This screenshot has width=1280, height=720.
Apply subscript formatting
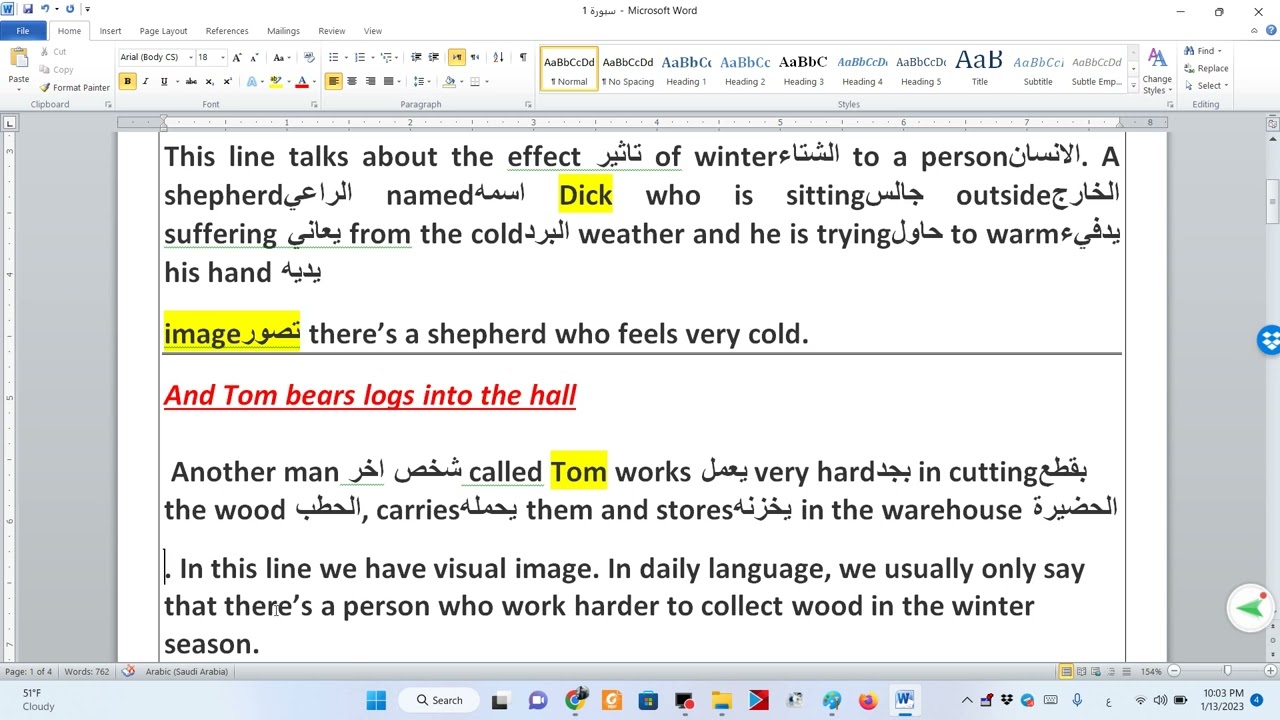tap(209, 82)
